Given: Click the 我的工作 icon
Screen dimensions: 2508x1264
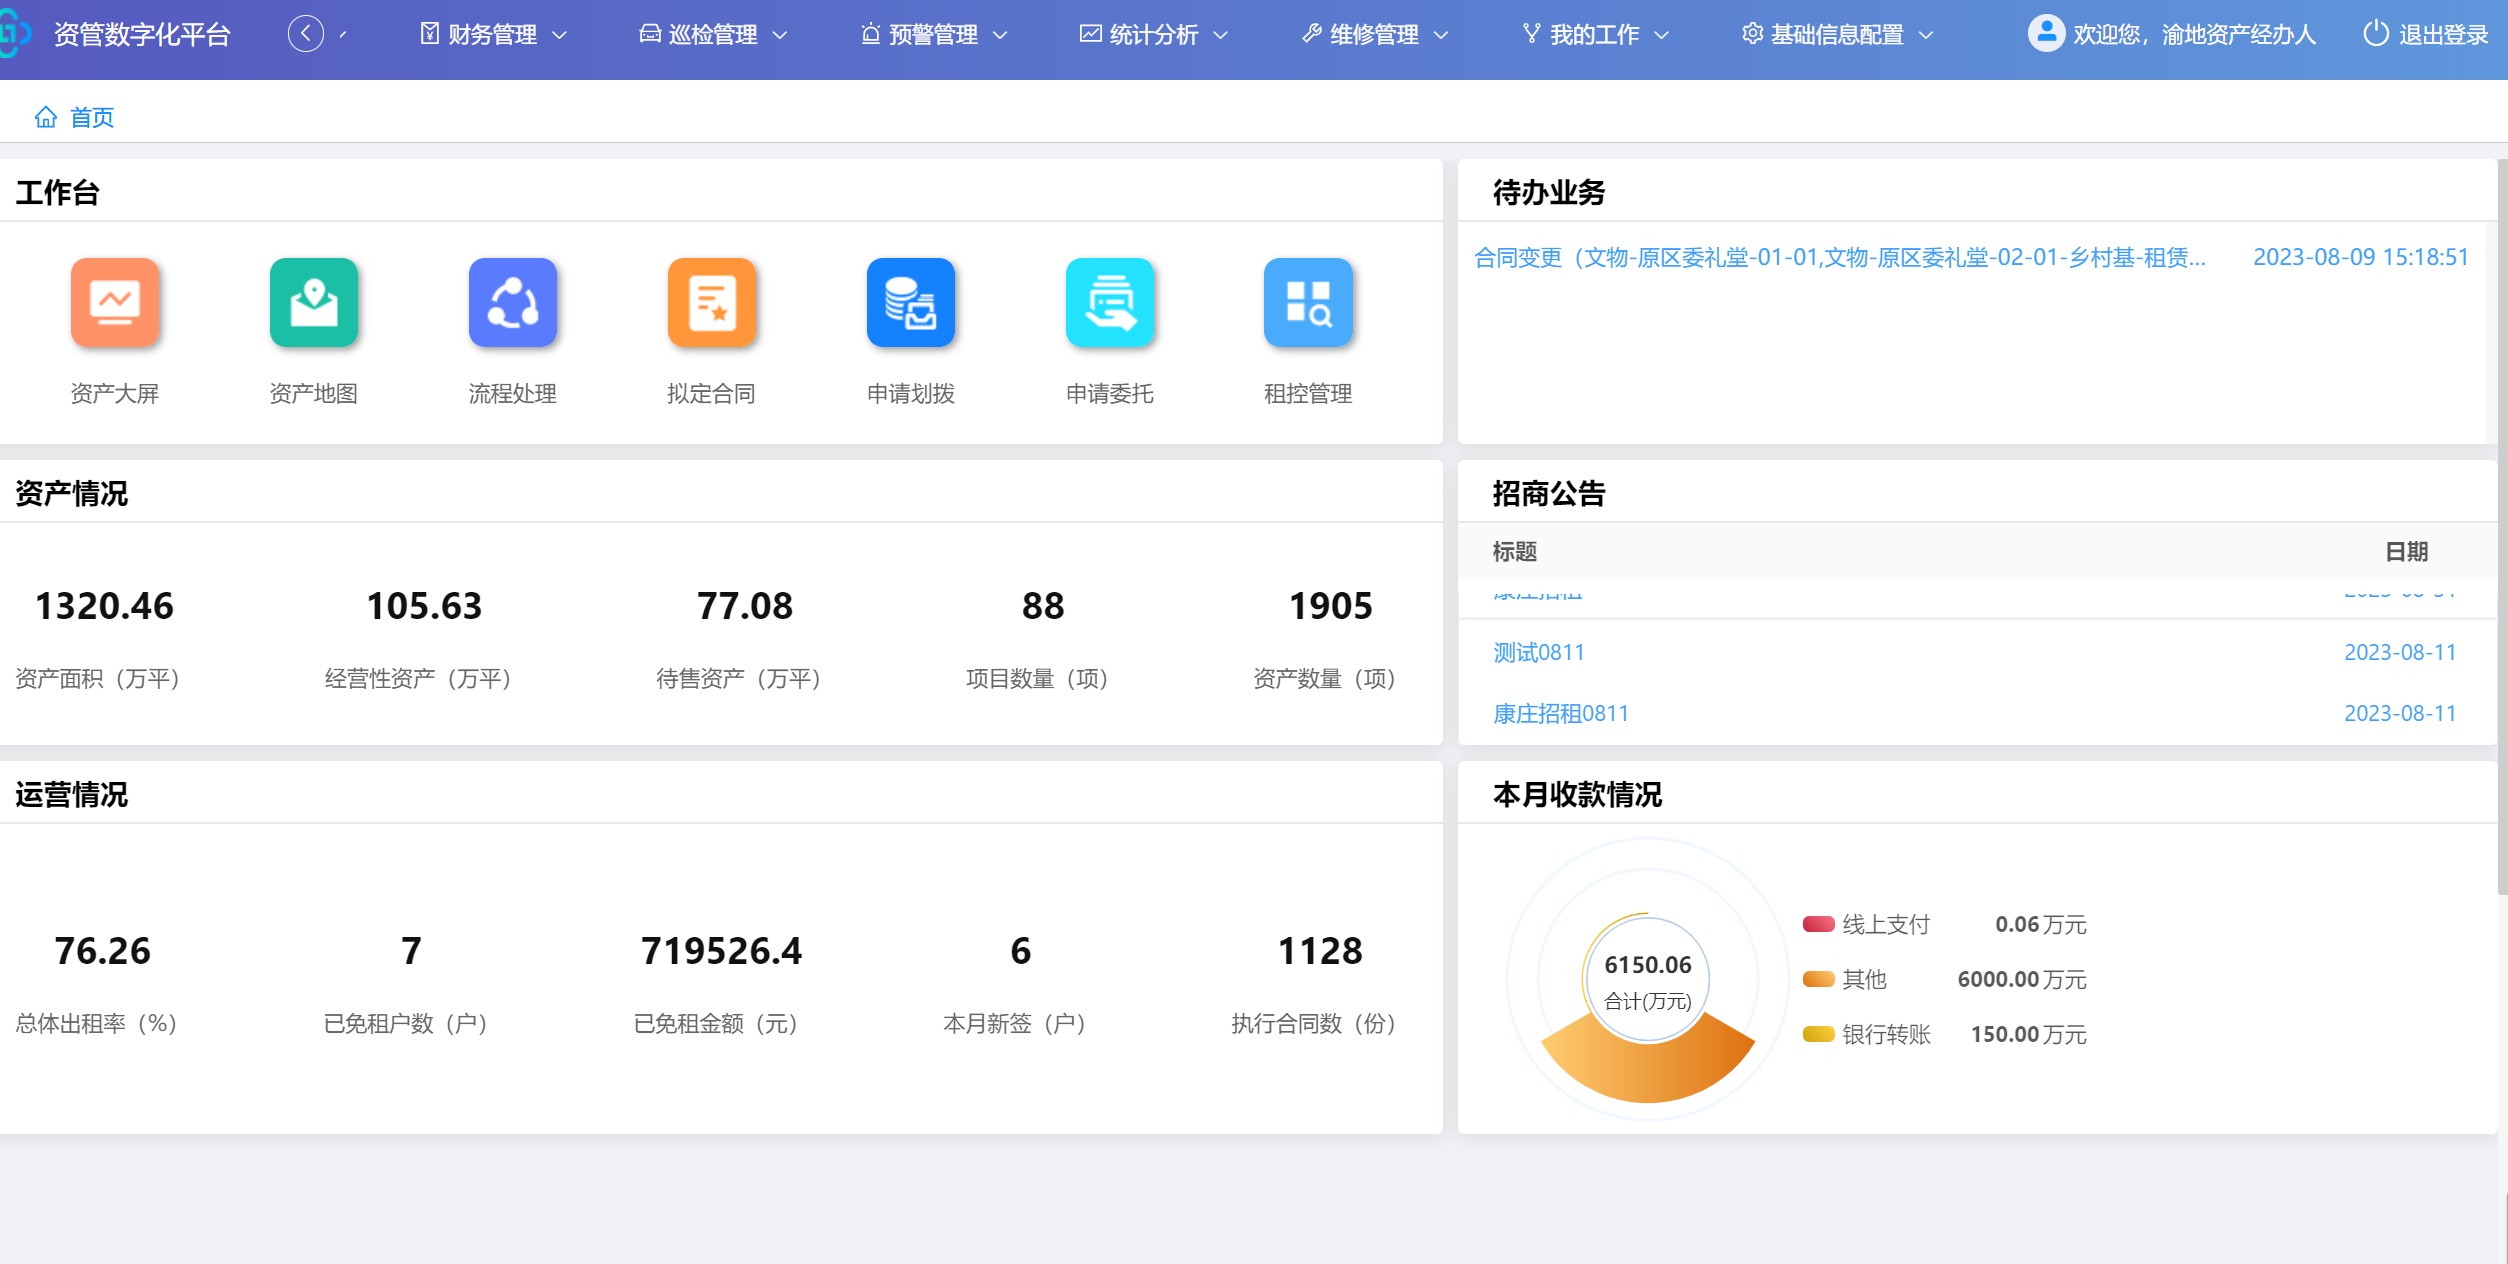Looking at the screenshot, I should click(x=1531, y=34).
